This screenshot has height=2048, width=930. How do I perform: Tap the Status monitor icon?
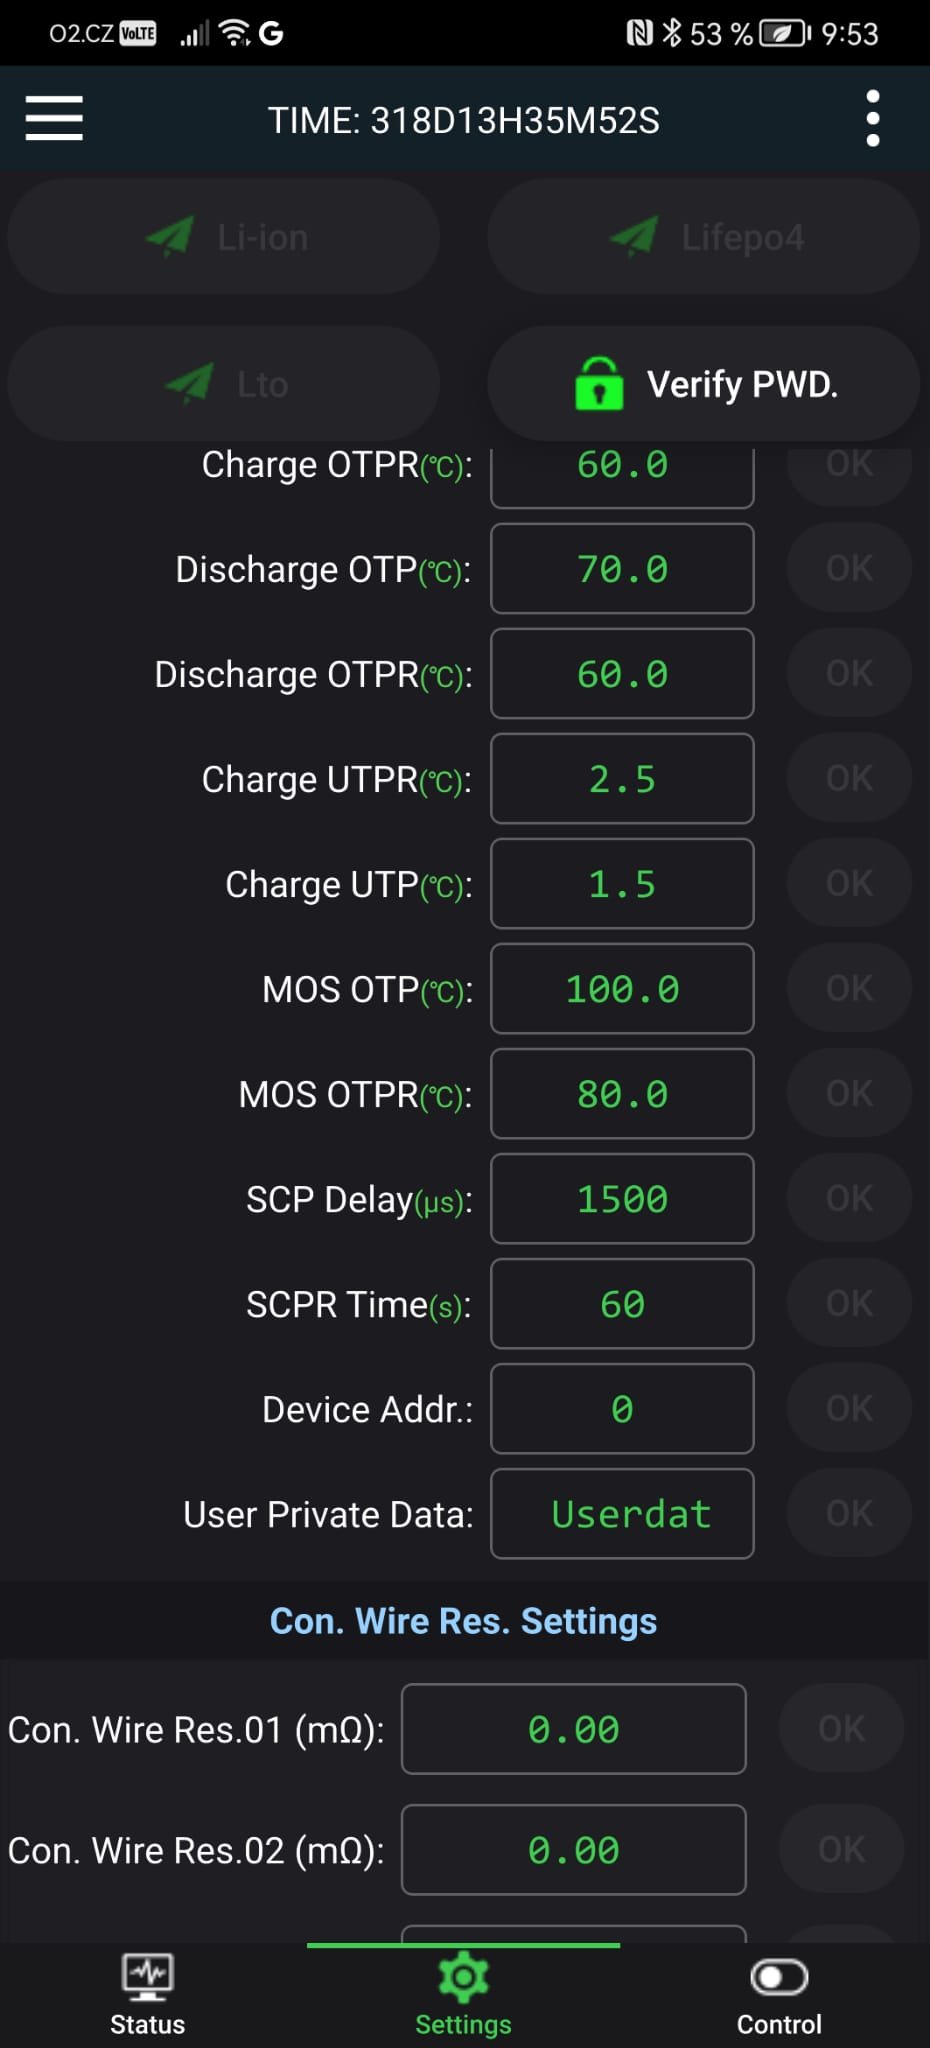(147, 1976)
